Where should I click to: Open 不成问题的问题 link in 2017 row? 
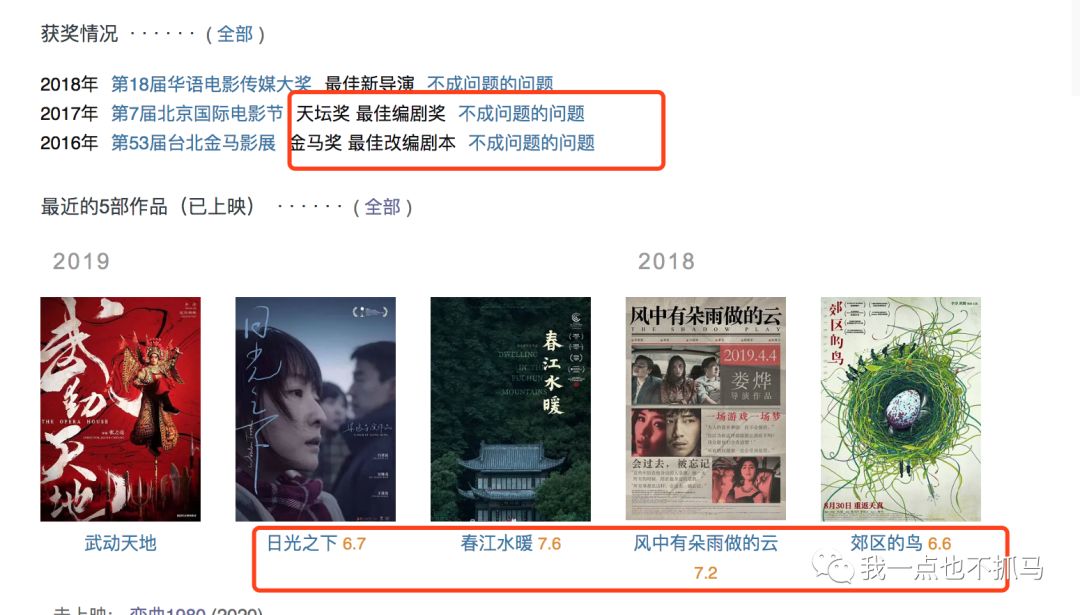click(x=521, y=113)
